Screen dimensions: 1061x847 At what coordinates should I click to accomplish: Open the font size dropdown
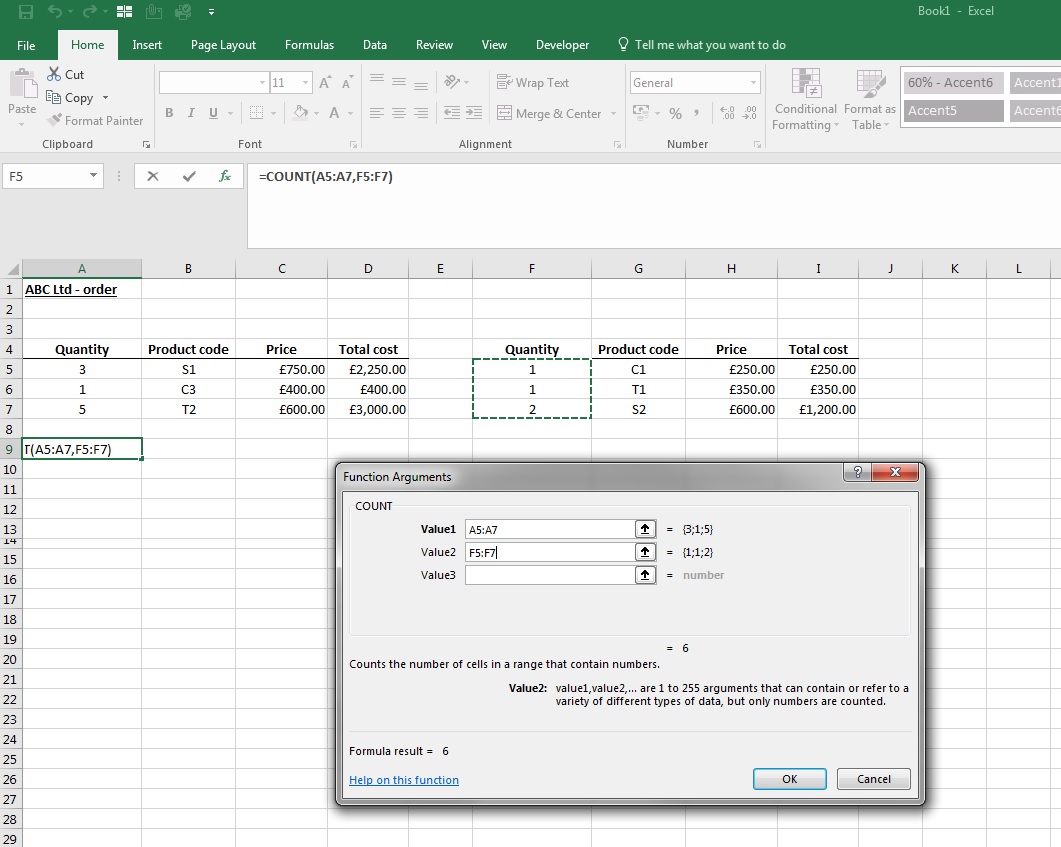tap(305, 83)
